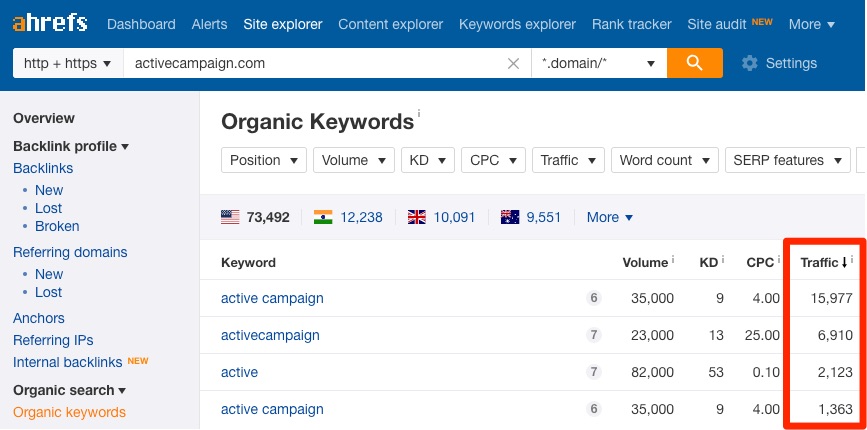Open Rank tracker in the top navigation
This screenshot has width=867, height=430.
(x=631, y=24)
